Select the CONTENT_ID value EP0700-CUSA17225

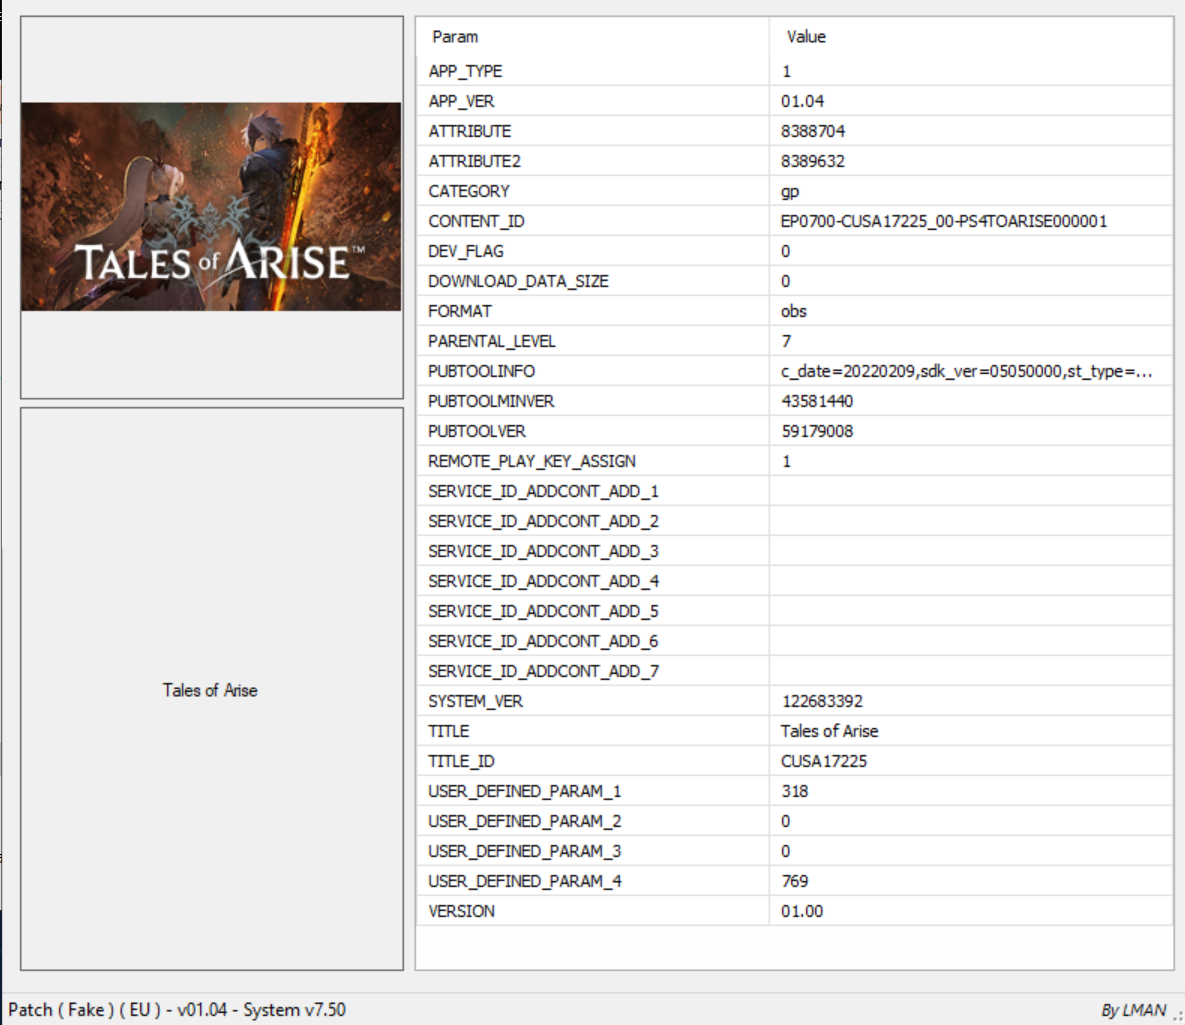tap(944, 221)
